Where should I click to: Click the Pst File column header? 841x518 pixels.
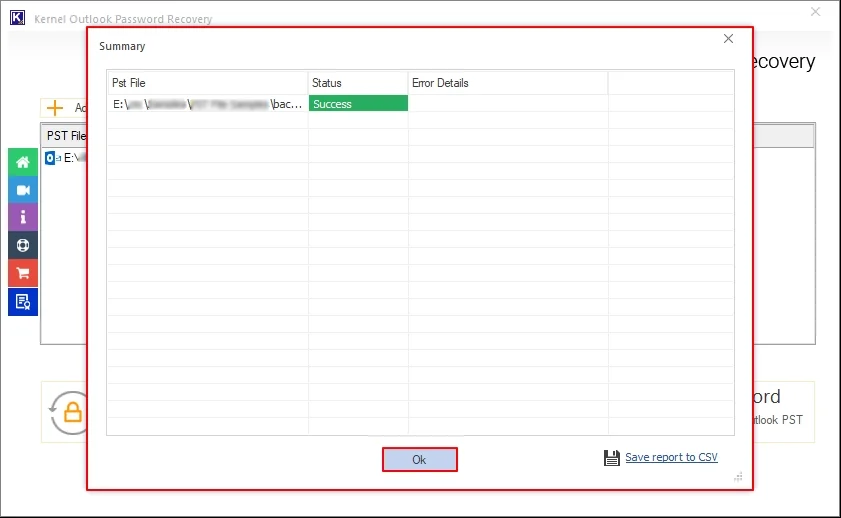[208, 83]
